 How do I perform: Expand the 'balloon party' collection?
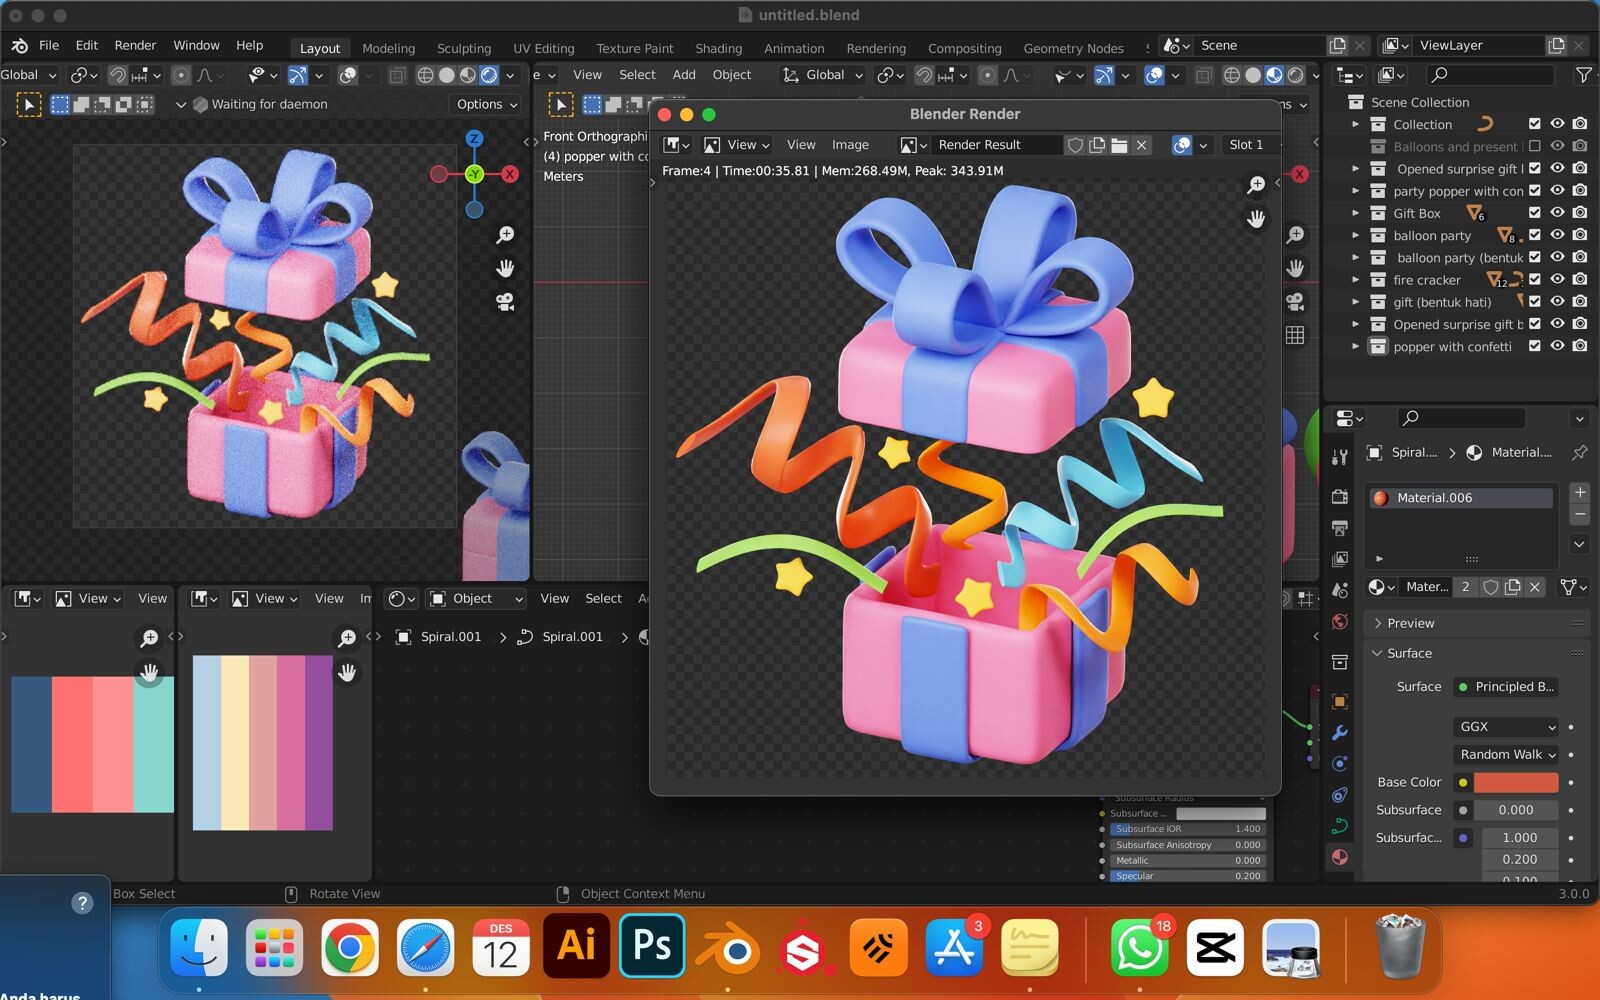pyautogui.click(x=1356, y=235)
